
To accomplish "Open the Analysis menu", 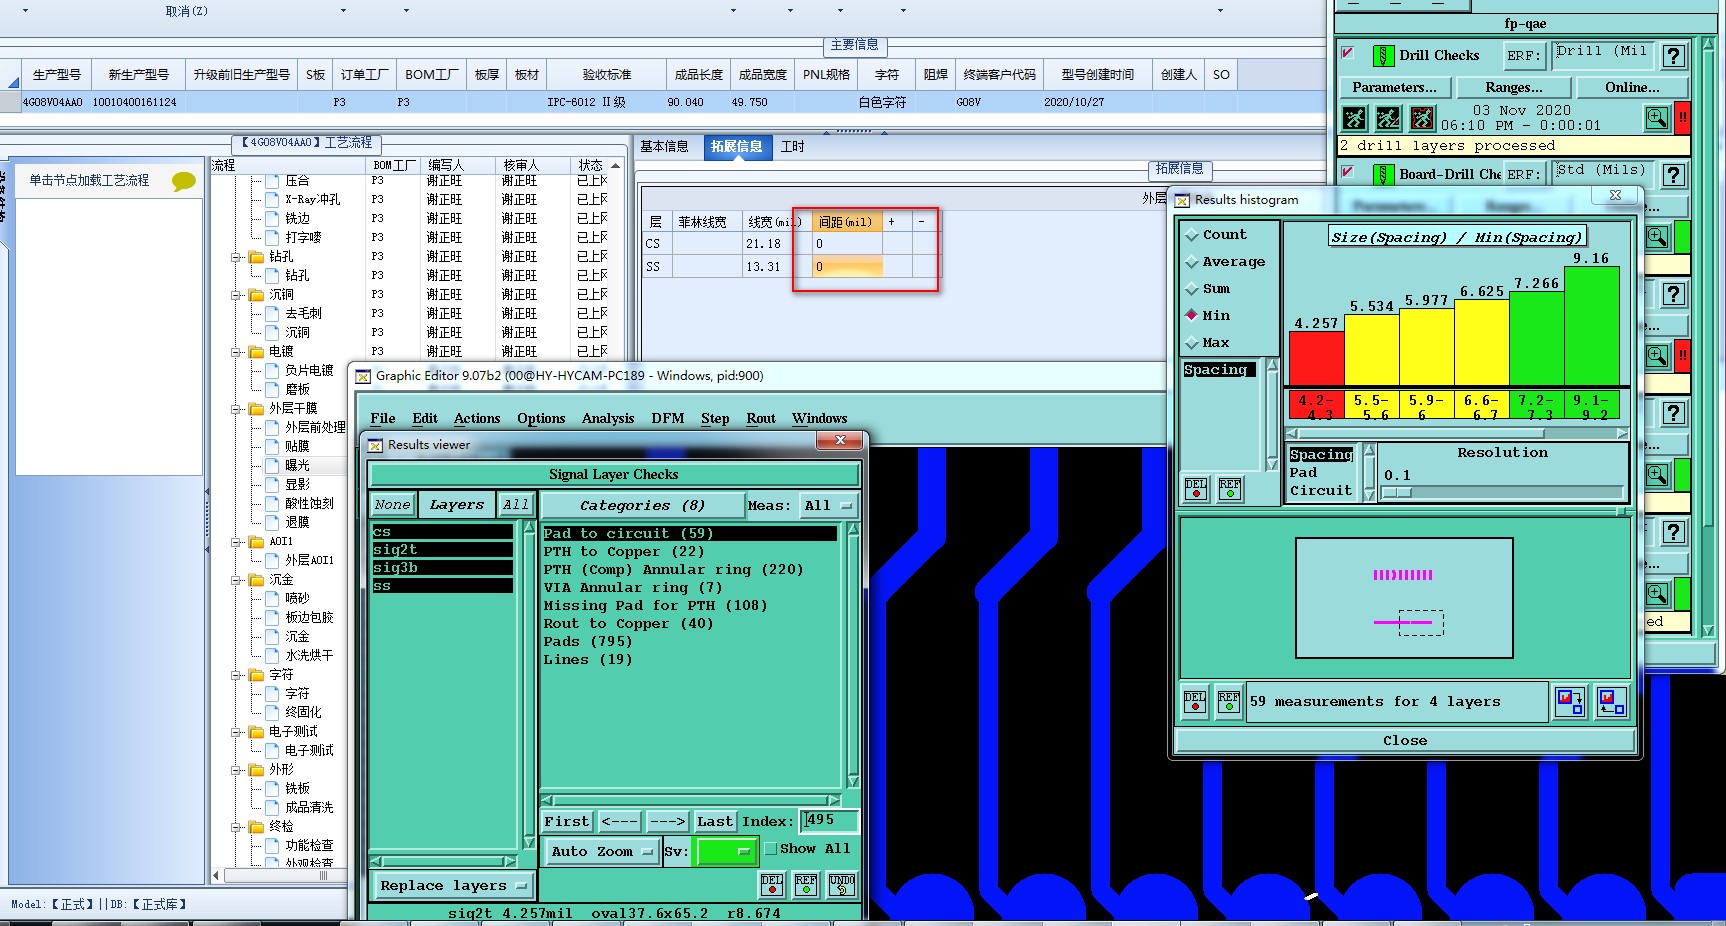I will 608,419.
